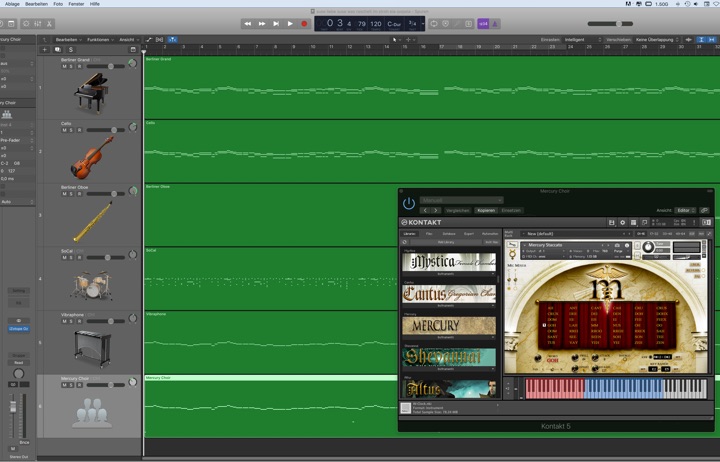Image resolution: width=720 pixels, height=462 pixels.
Task: Select the Files tab in the Kontakt browser
Action: point(429,234)
